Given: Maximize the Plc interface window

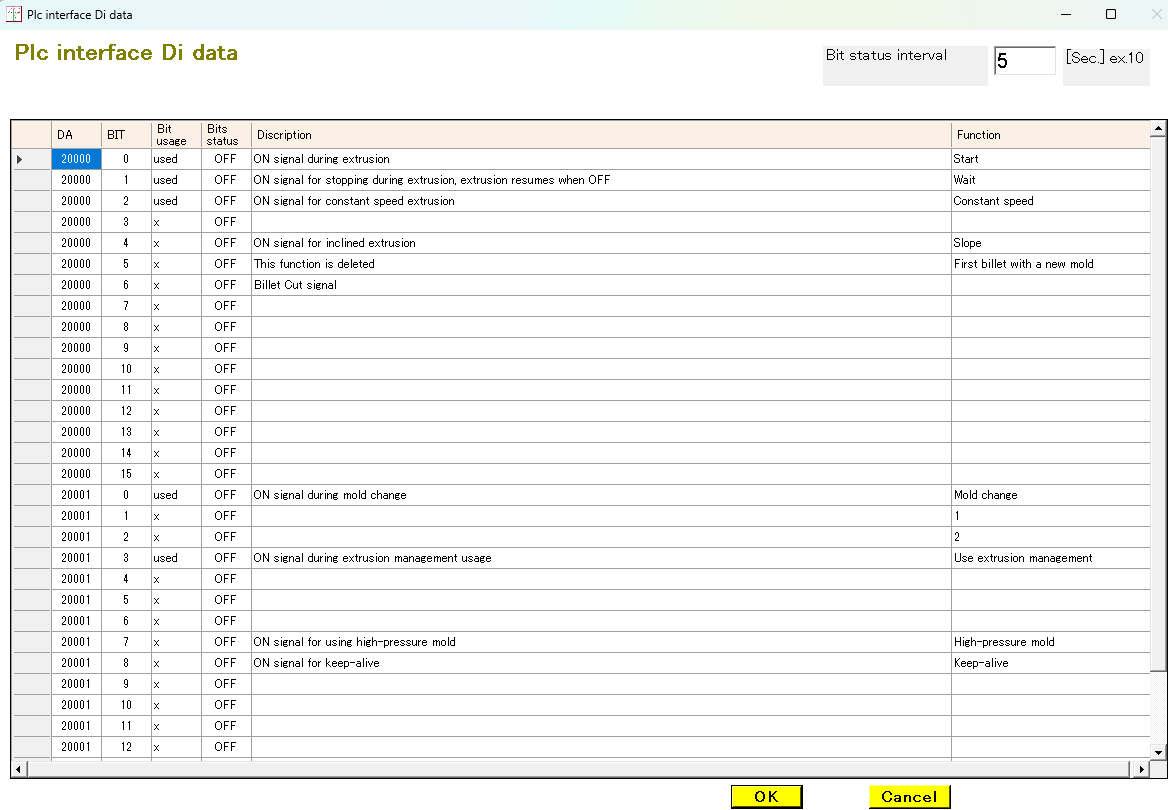Looking at the screenshot, I should pyautogui.click(x=1111, y=14).
